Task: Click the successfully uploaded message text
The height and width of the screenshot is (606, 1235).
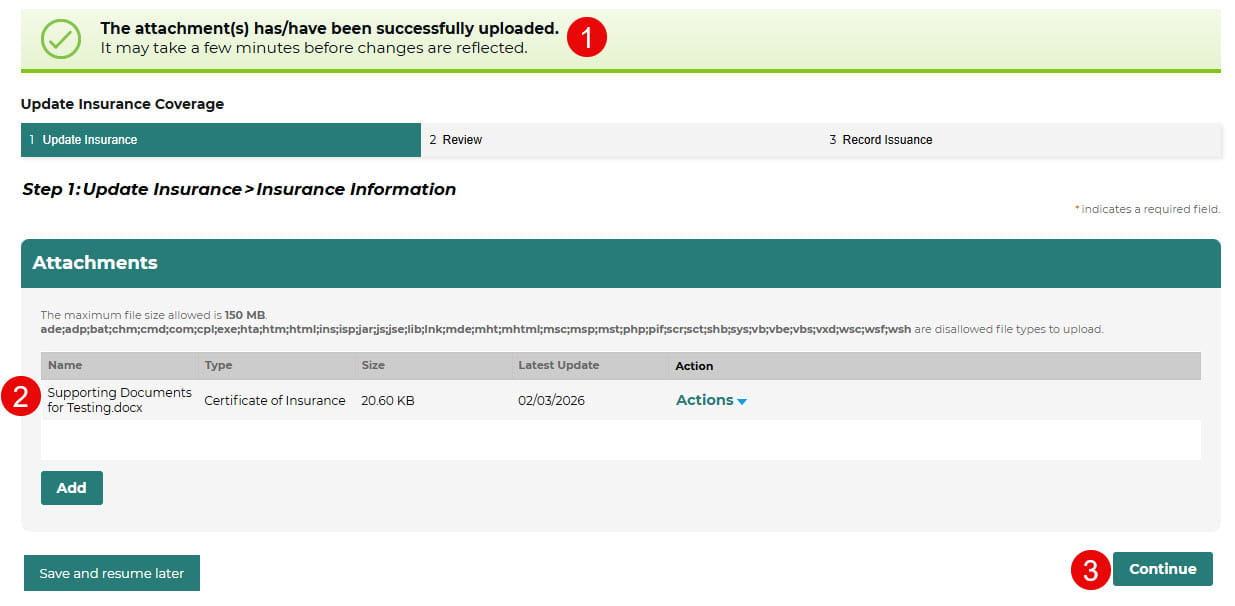Action: tap(330, 29)
